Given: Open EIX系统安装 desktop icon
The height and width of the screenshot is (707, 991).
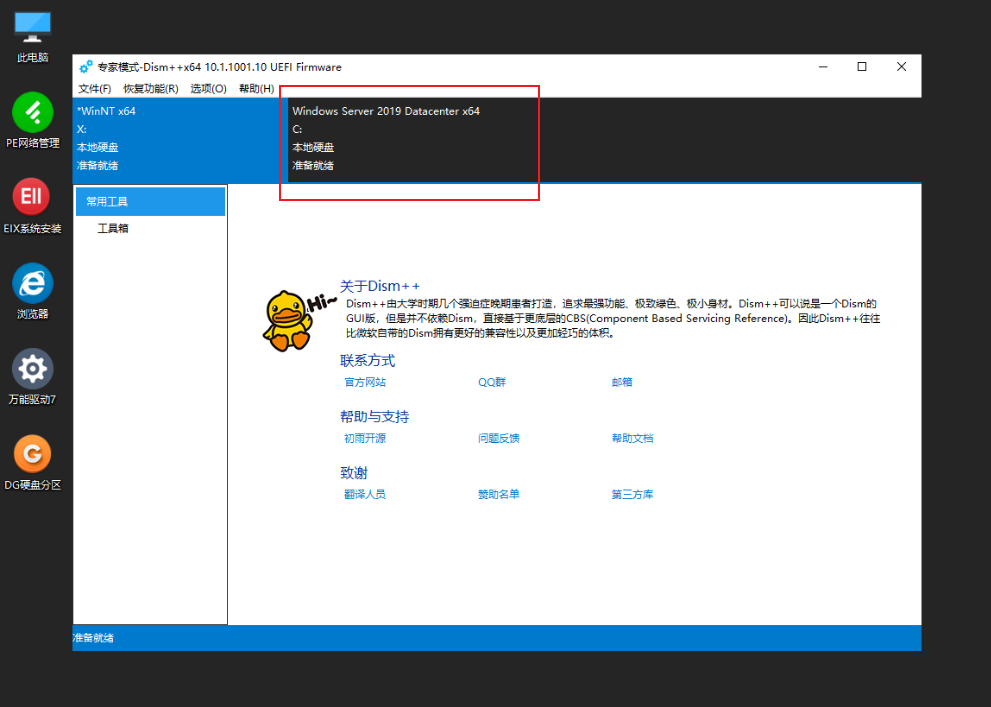Looking at the screenshot, I should [32, 206].
